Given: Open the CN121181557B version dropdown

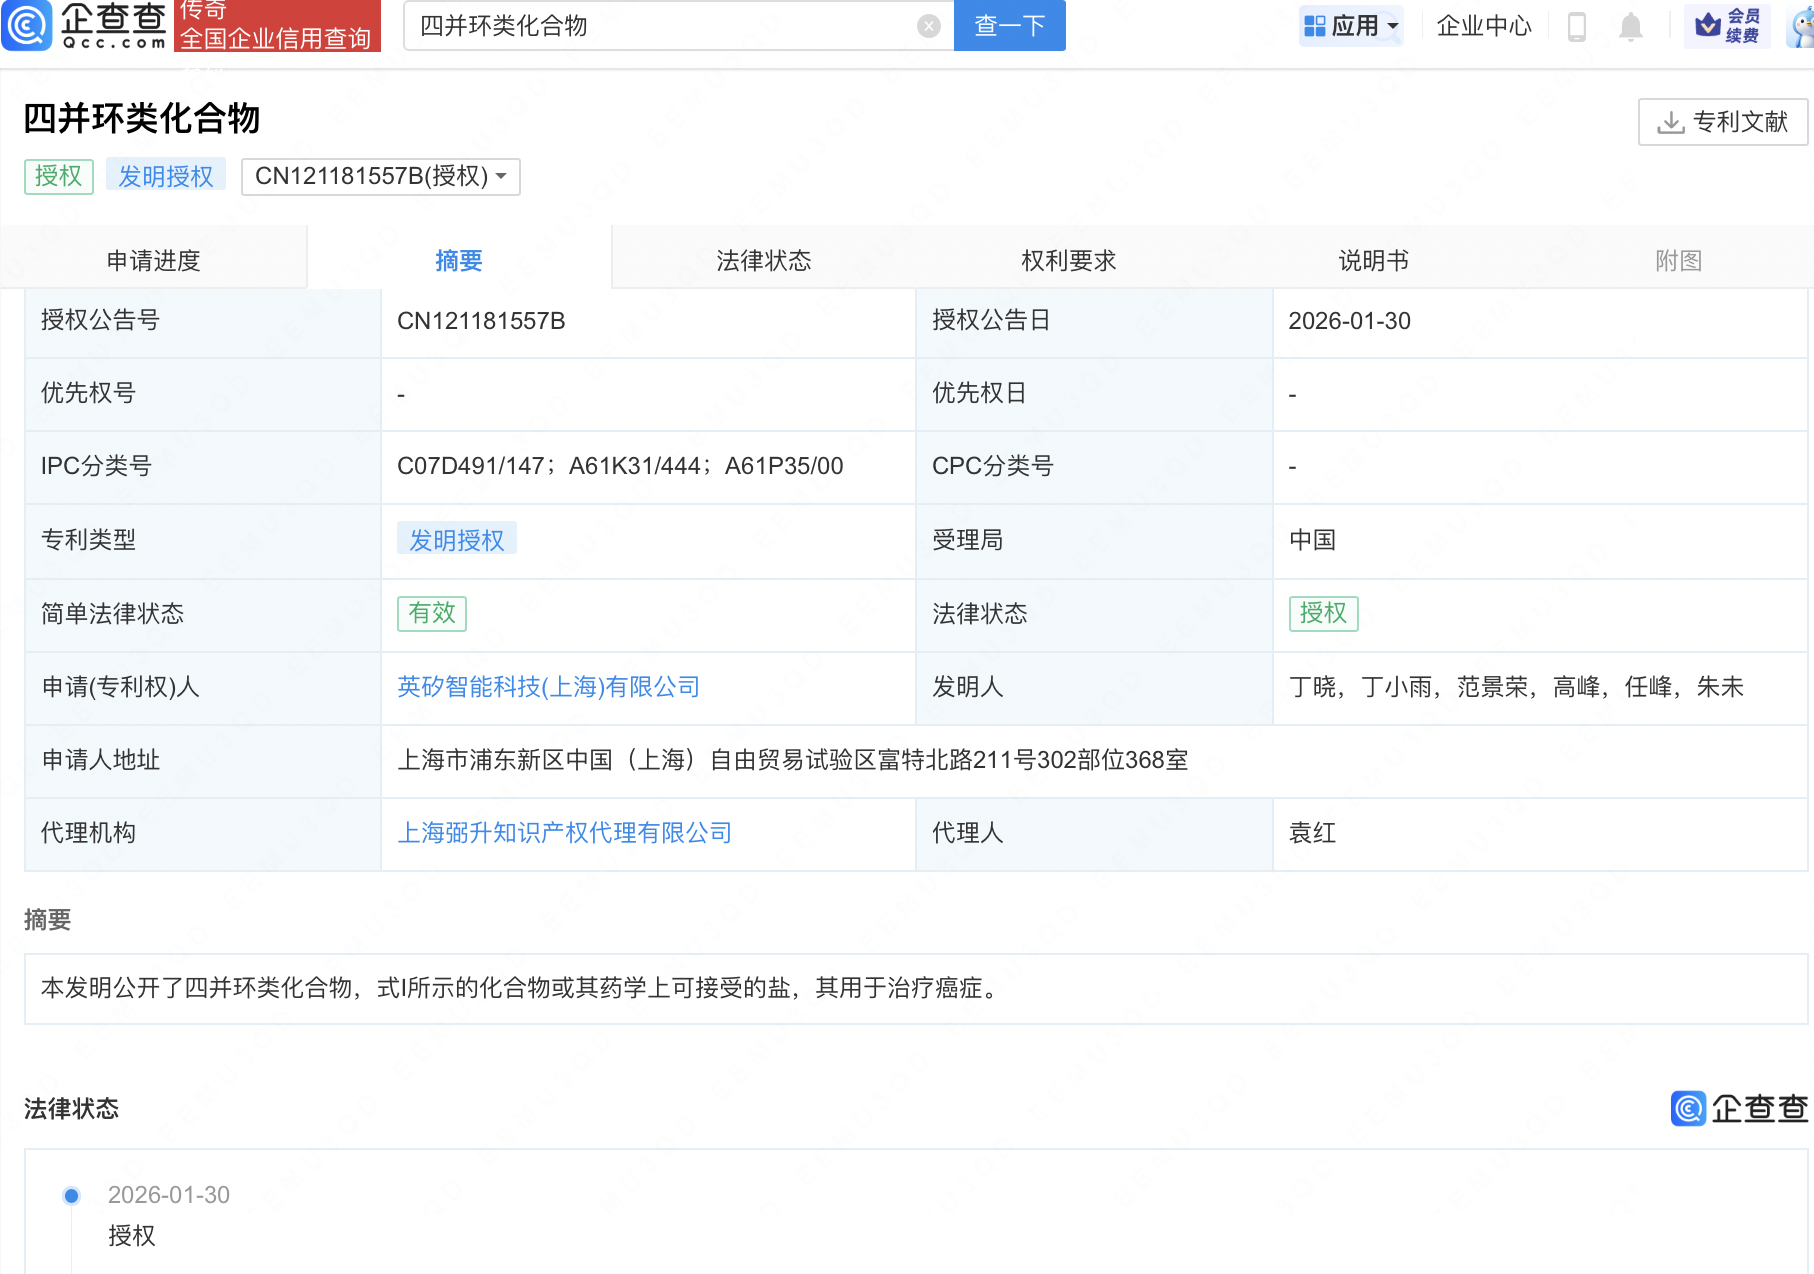Looking at the screenshot, I should pos(380,177).
